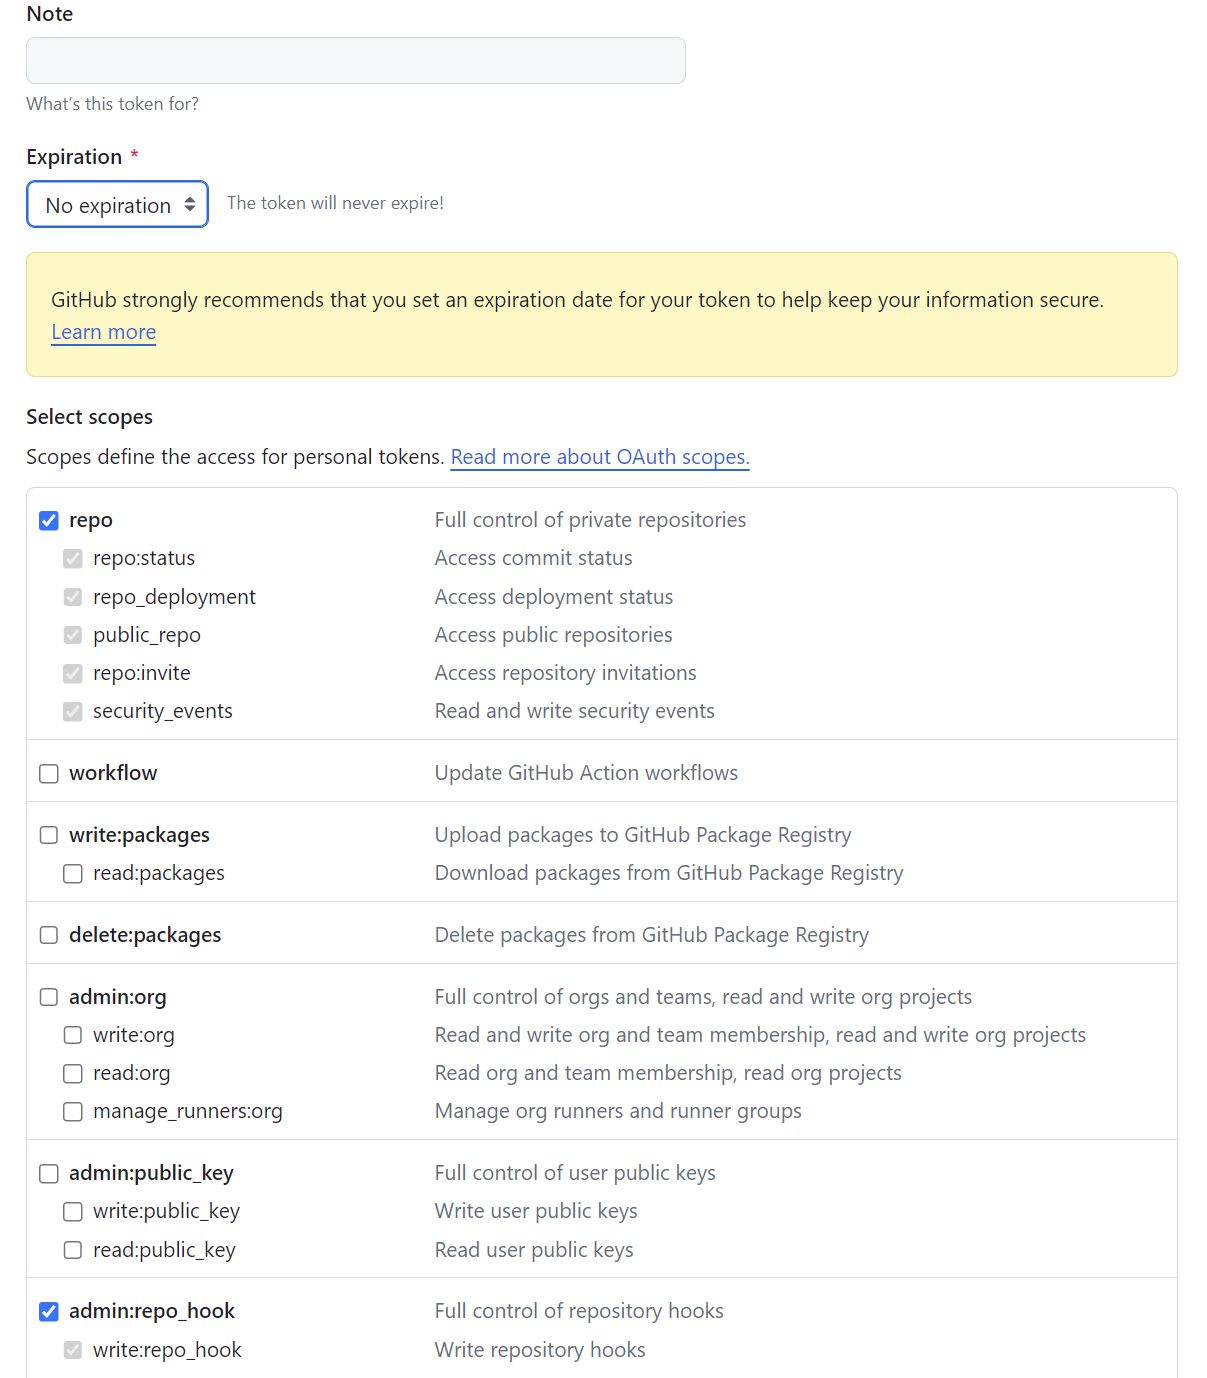Tick the read:packages checkbox
The height and width of the screenshot is (1378, 1207).
[73, 874]
